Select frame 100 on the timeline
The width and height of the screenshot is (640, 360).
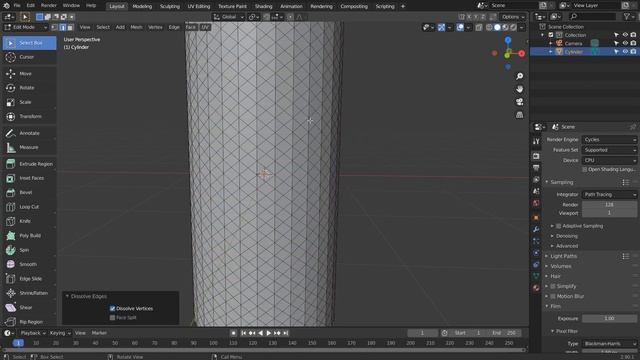213,343
